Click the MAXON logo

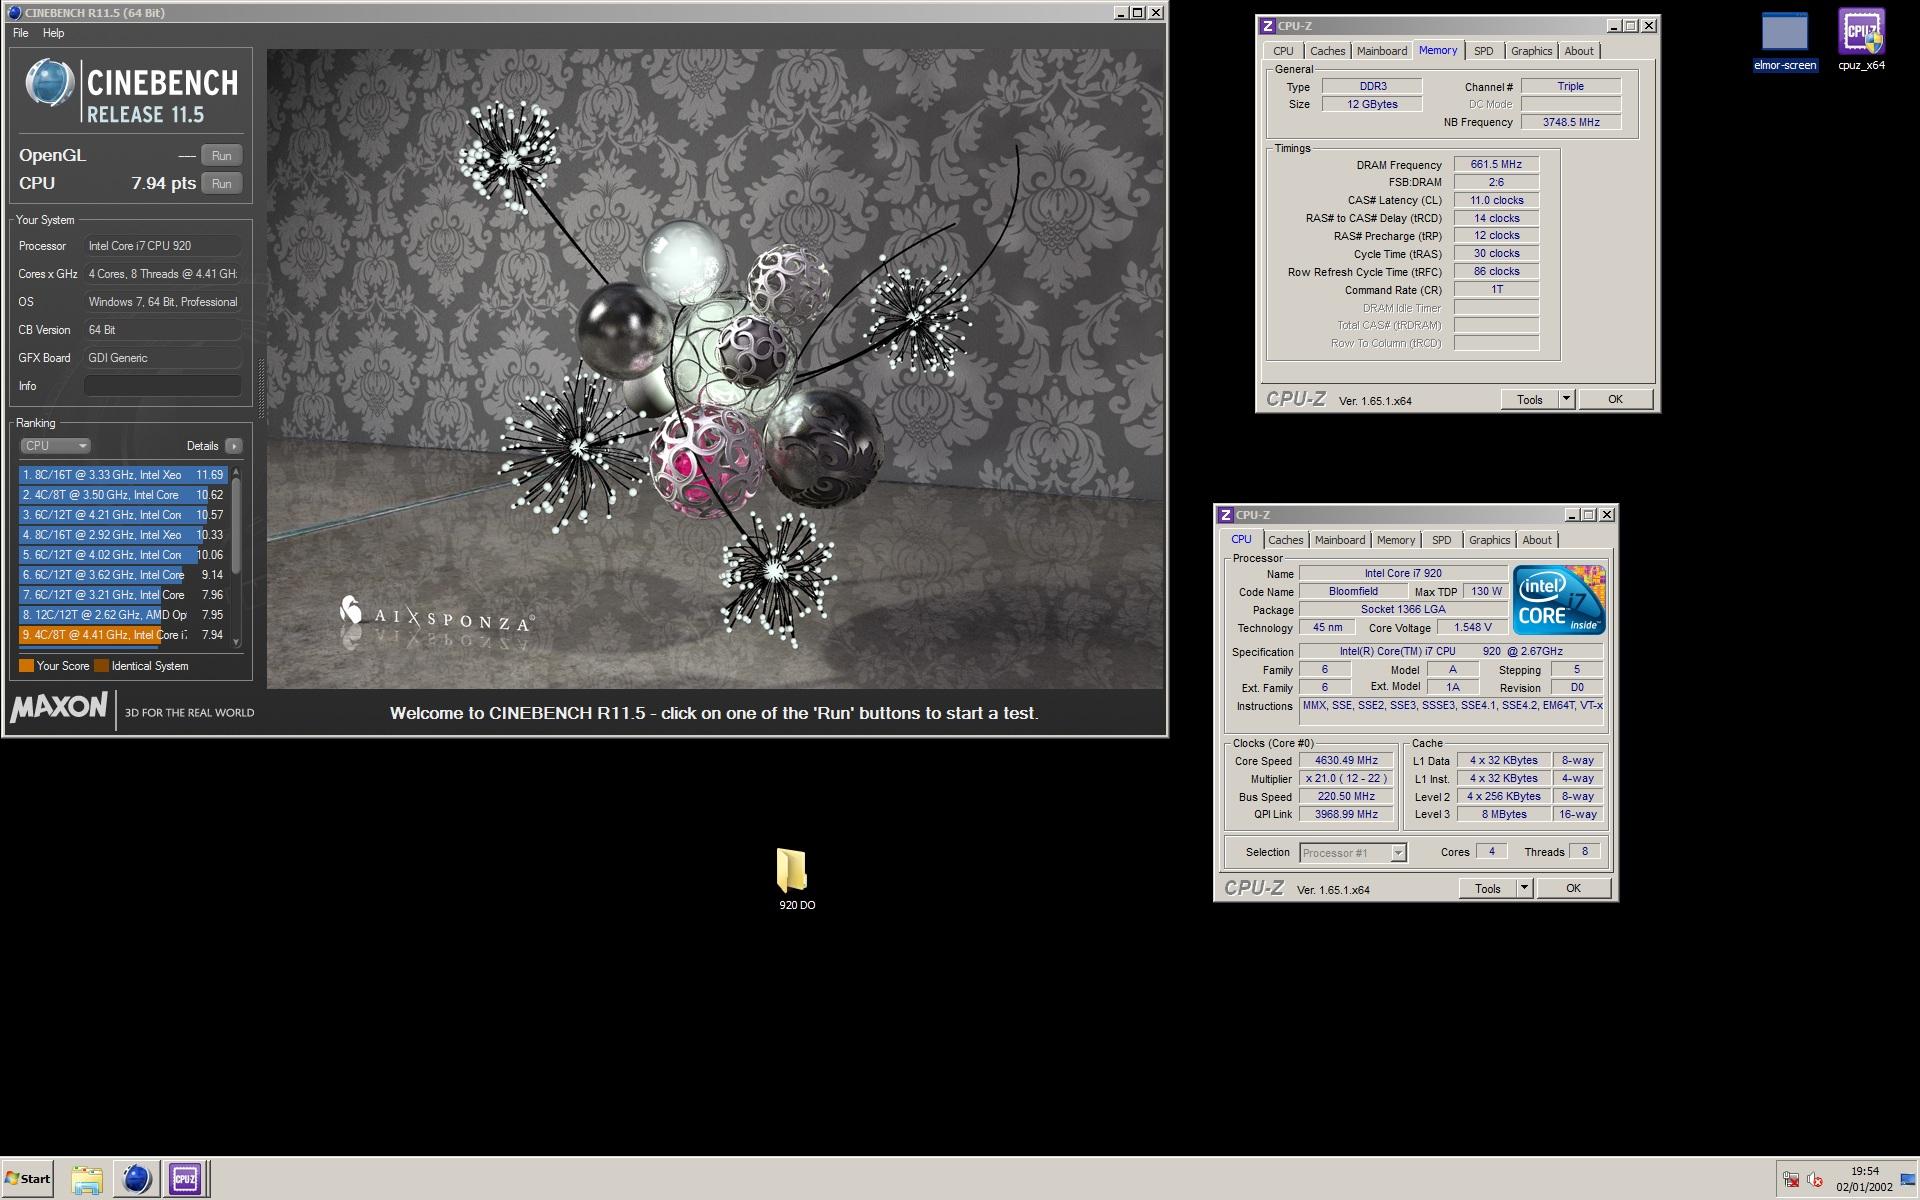(x=59, y=708)
